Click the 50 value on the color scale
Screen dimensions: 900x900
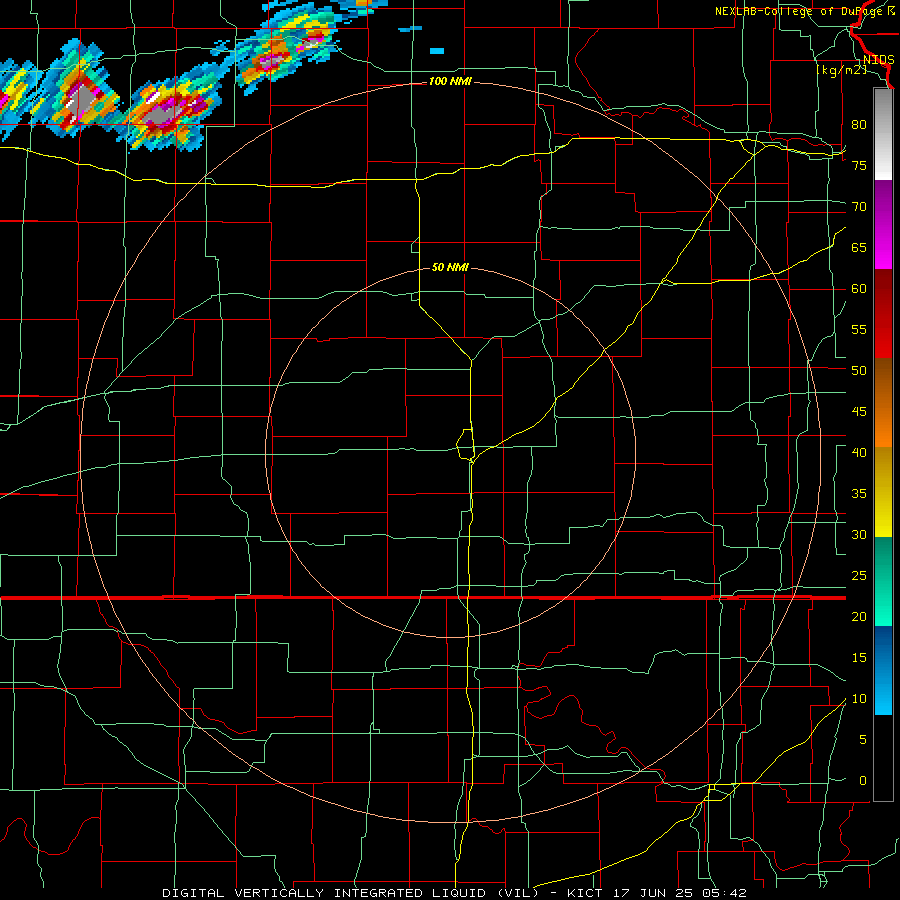[859, 371]
